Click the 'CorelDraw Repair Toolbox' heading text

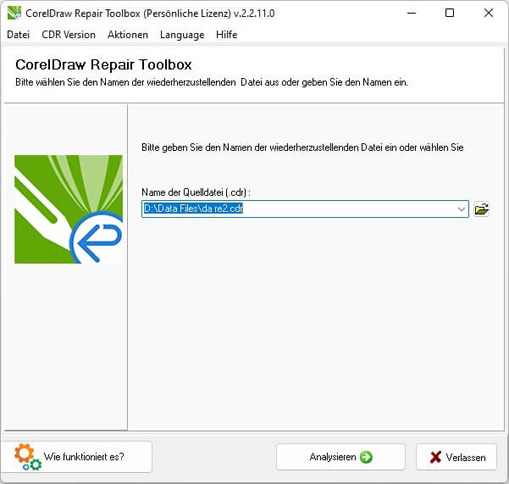(x=103, y=65)
